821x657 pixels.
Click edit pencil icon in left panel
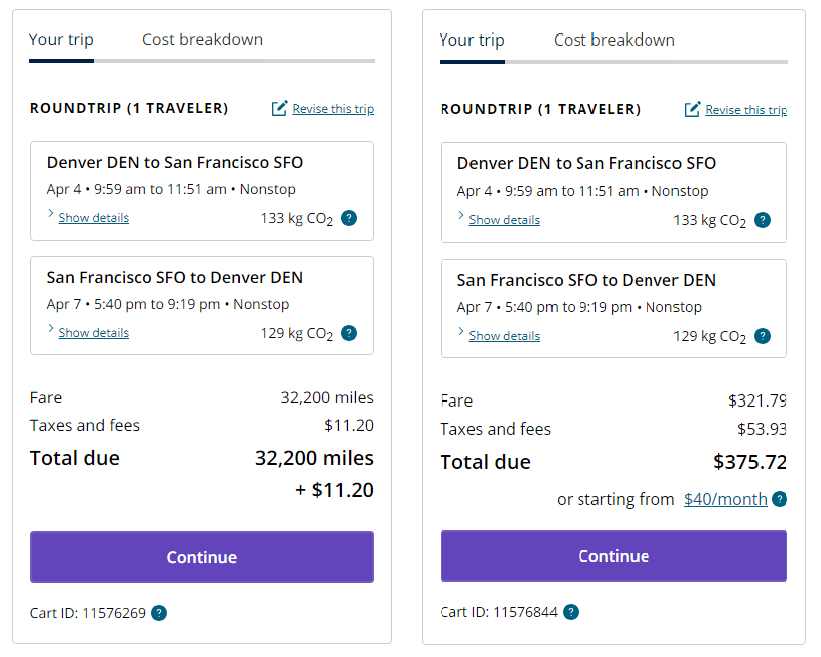pyautogui.click(x=280, y=108)
